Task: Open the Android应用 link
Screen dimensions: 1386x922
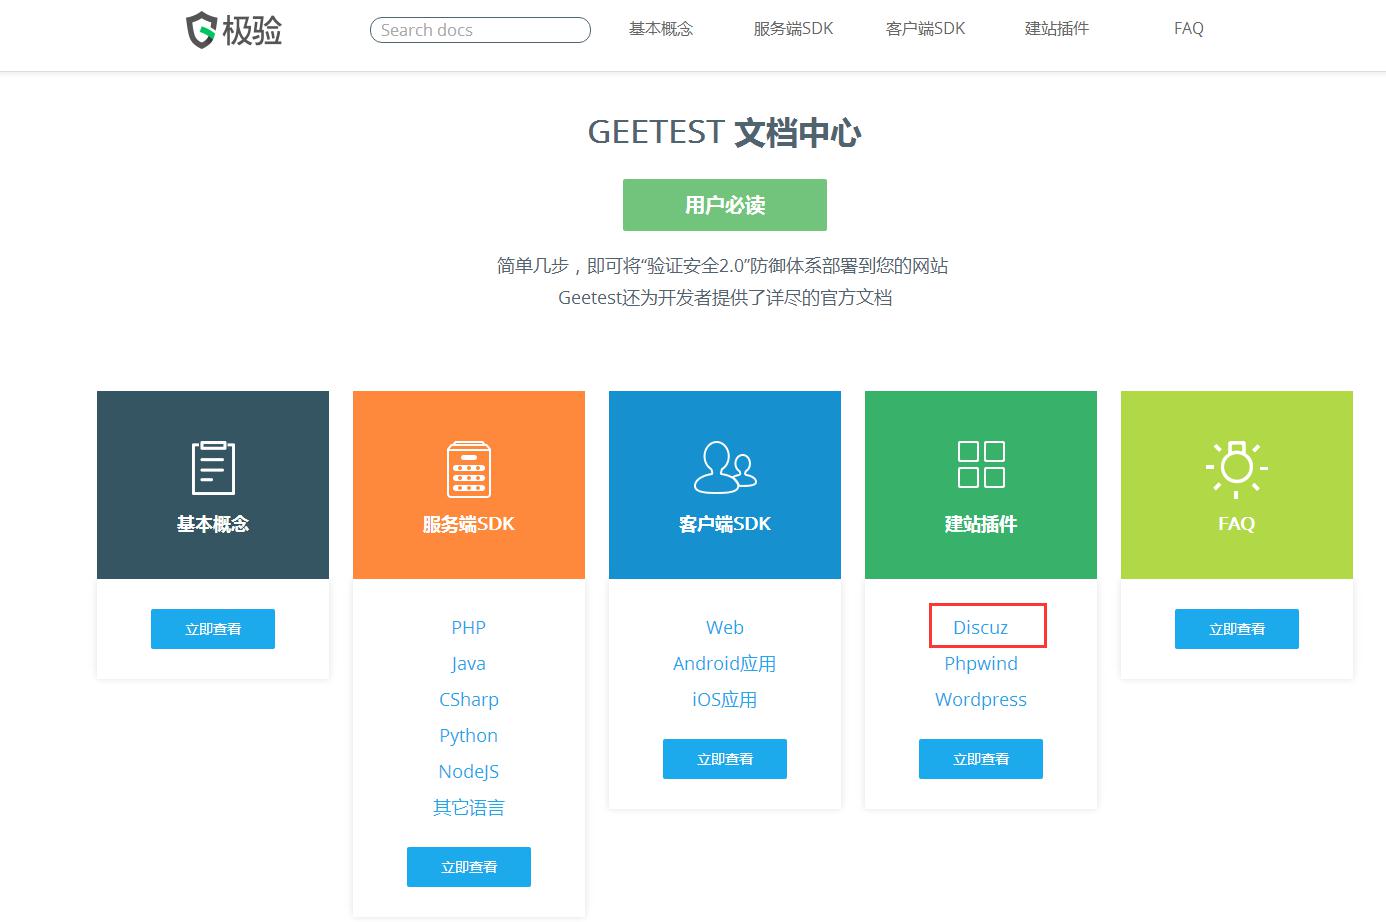Action: coord(725,664)
